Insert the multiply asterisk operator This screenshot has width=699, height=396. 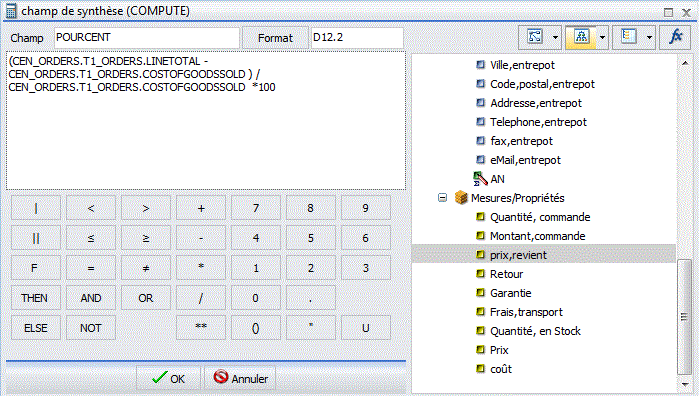pyautogui.click(x=201, y=268)
